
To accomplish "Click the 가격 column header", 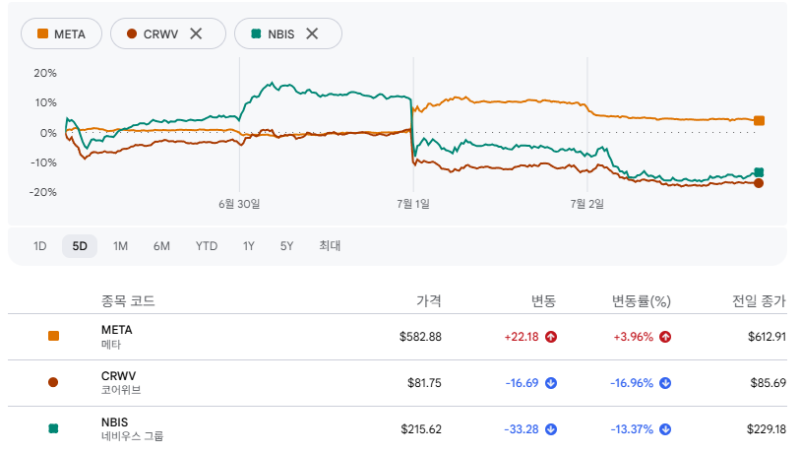I will point(429,301).
